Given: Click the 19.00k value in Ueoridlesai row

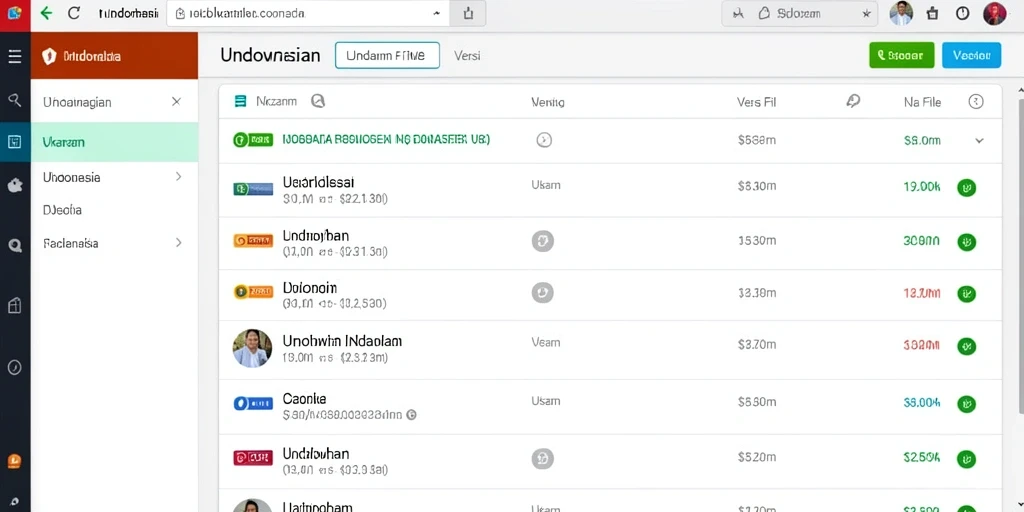Looking at the screenshot, I should (x=921, y=187).
